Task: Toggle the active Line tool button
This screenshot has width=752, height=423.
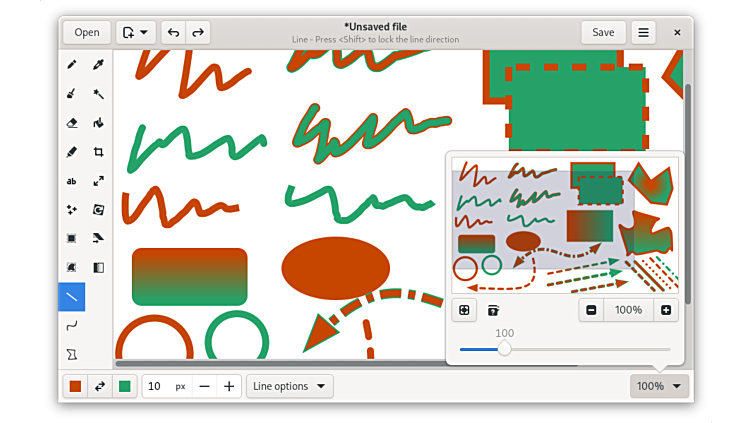Action: 71,297
